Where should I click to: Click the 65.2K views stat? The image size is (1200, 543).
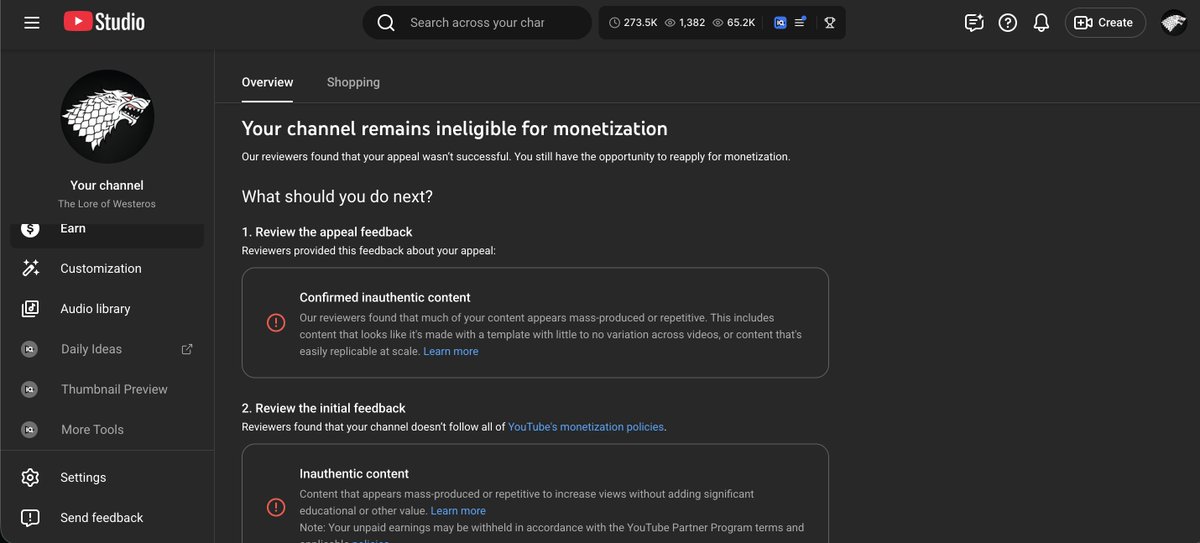734,22
